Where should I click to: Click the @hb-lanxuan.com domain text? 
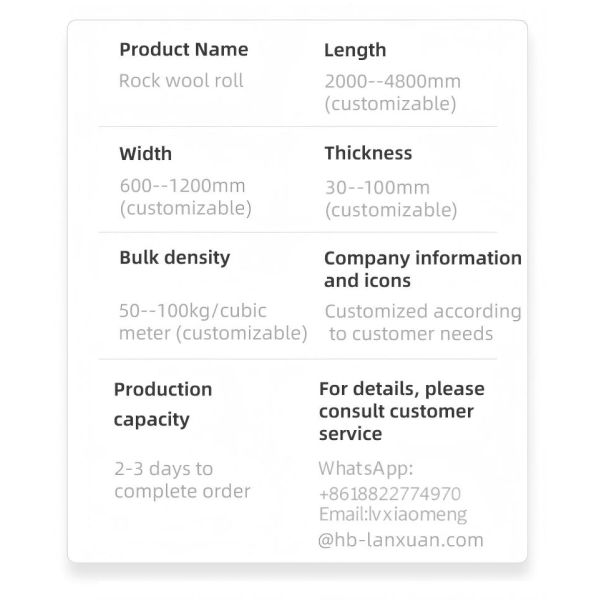[x=400, y=540]
